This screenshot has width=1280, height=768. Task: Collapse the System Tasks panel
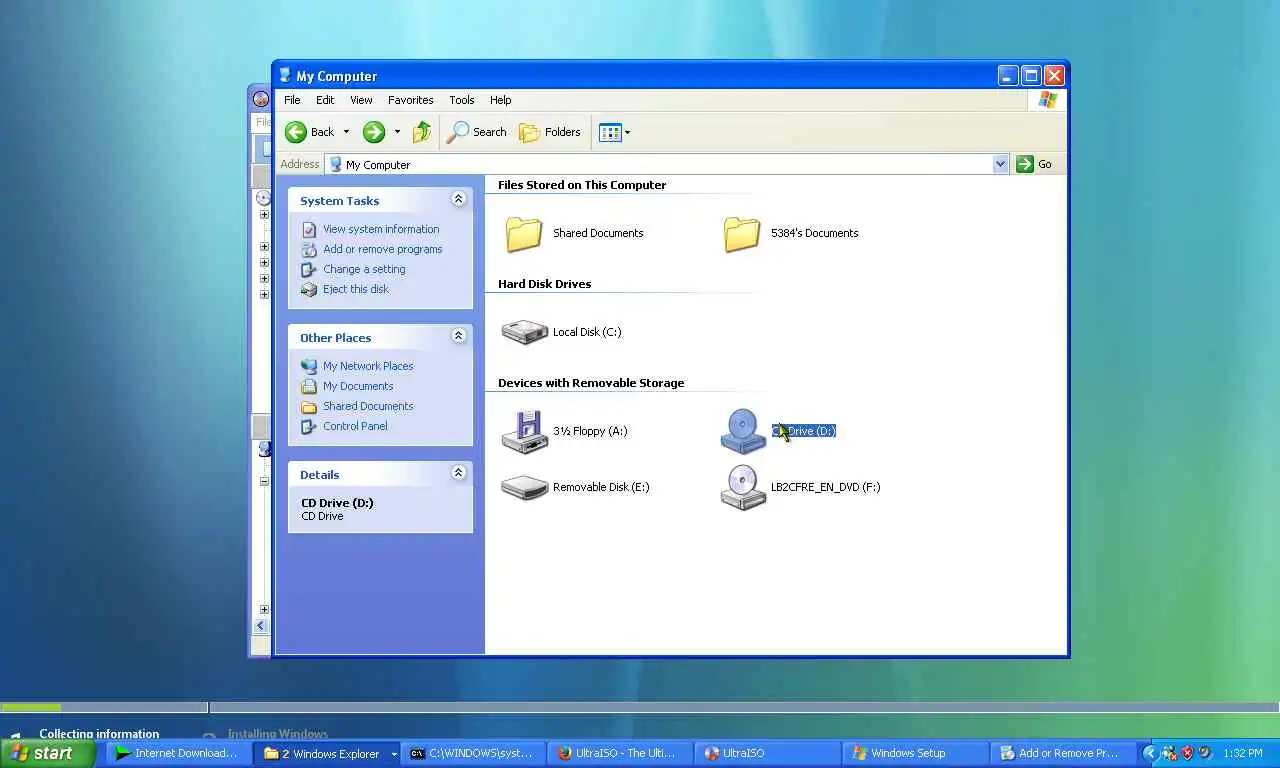459,199
